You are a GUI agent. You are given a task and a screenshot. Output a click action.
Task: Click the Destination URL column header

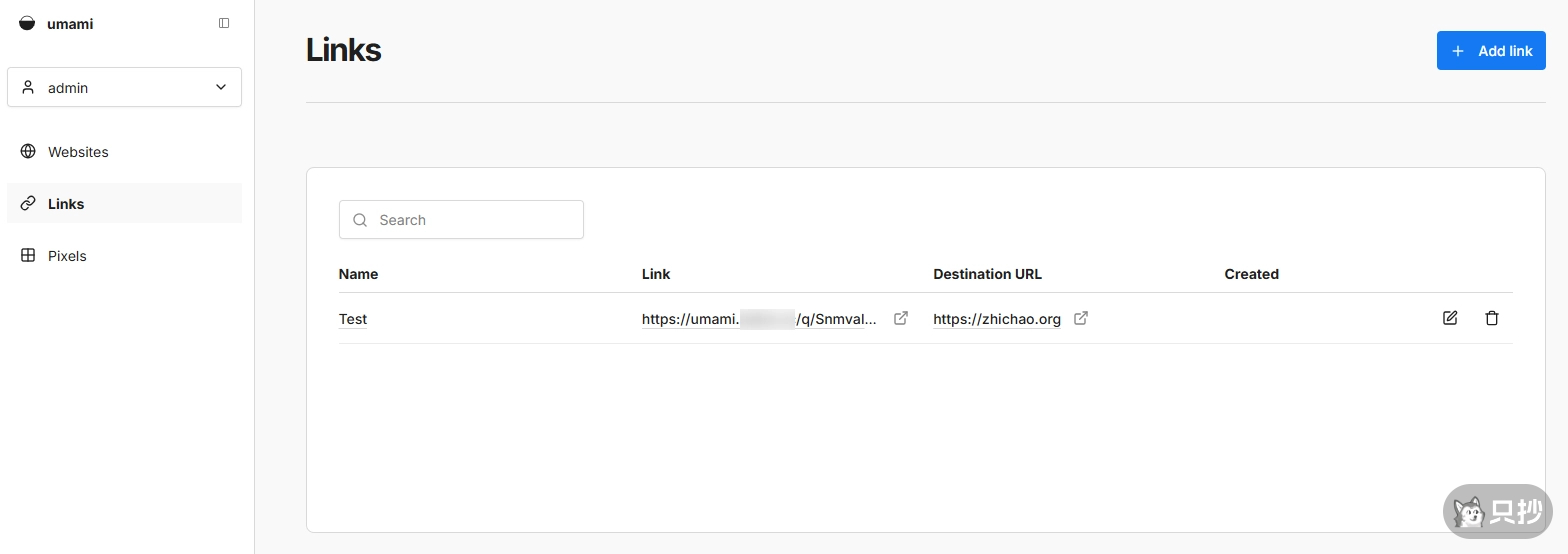click(x=987, y=274)
